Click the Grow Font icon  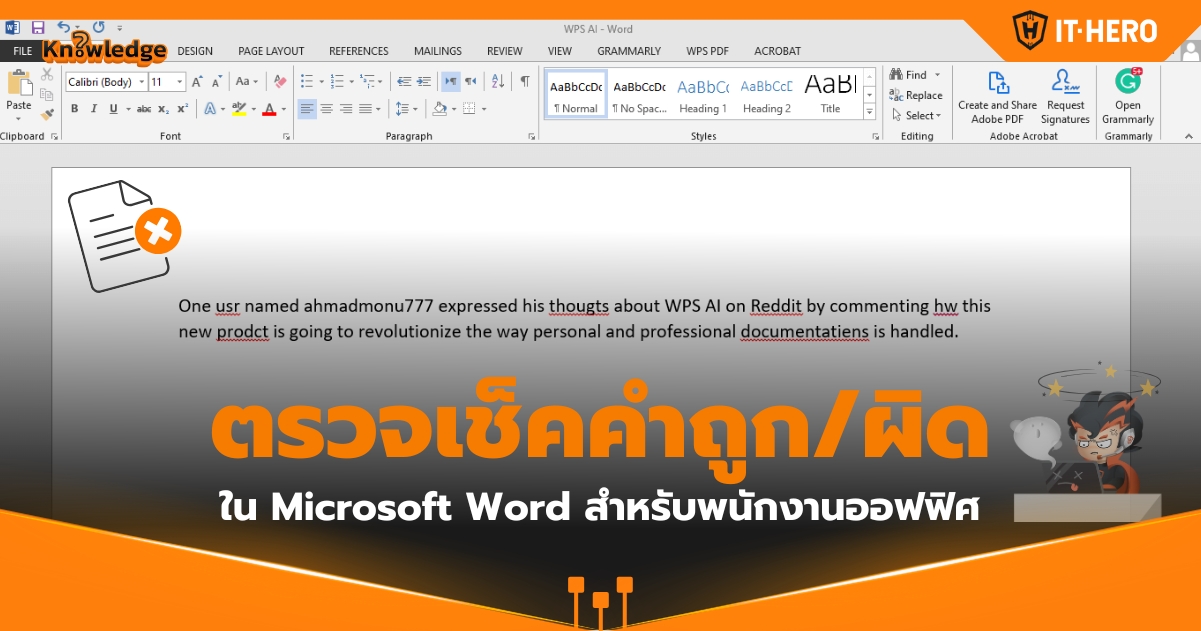pyautogui.click(x=197, y=82)
